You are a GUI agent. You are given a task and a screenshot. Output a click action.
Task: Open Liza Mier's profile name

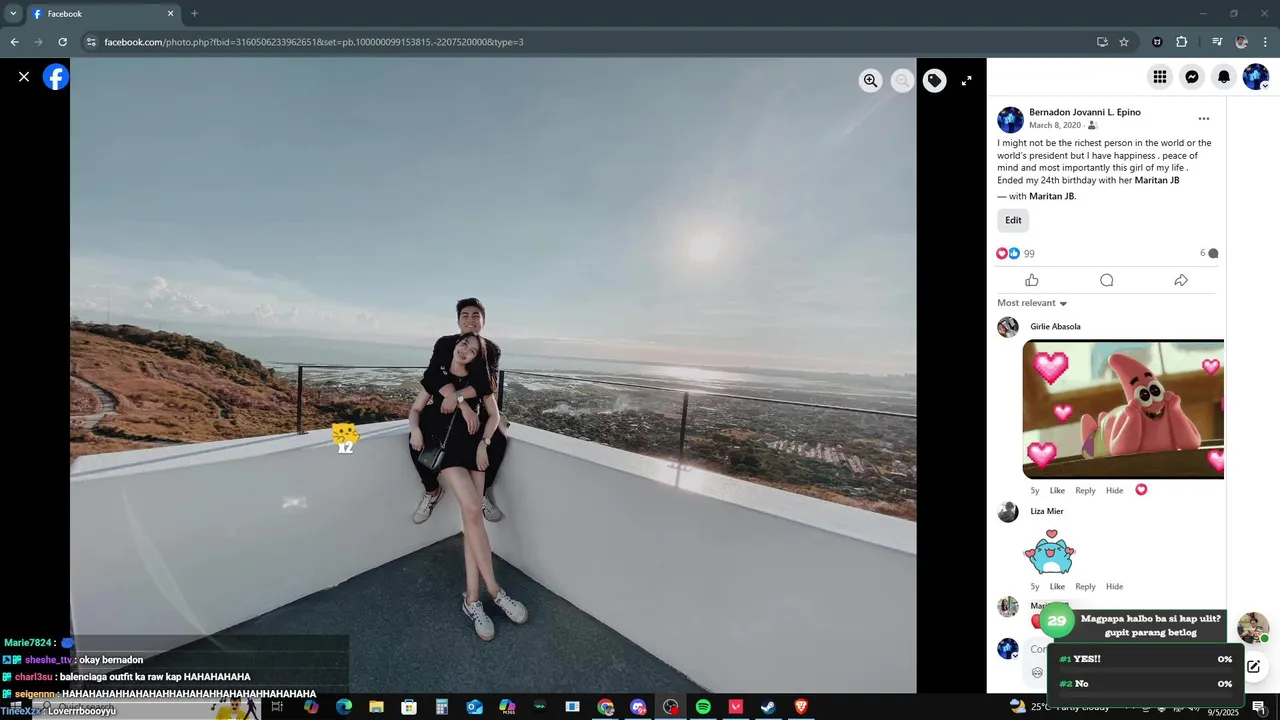pos(1047,512)
